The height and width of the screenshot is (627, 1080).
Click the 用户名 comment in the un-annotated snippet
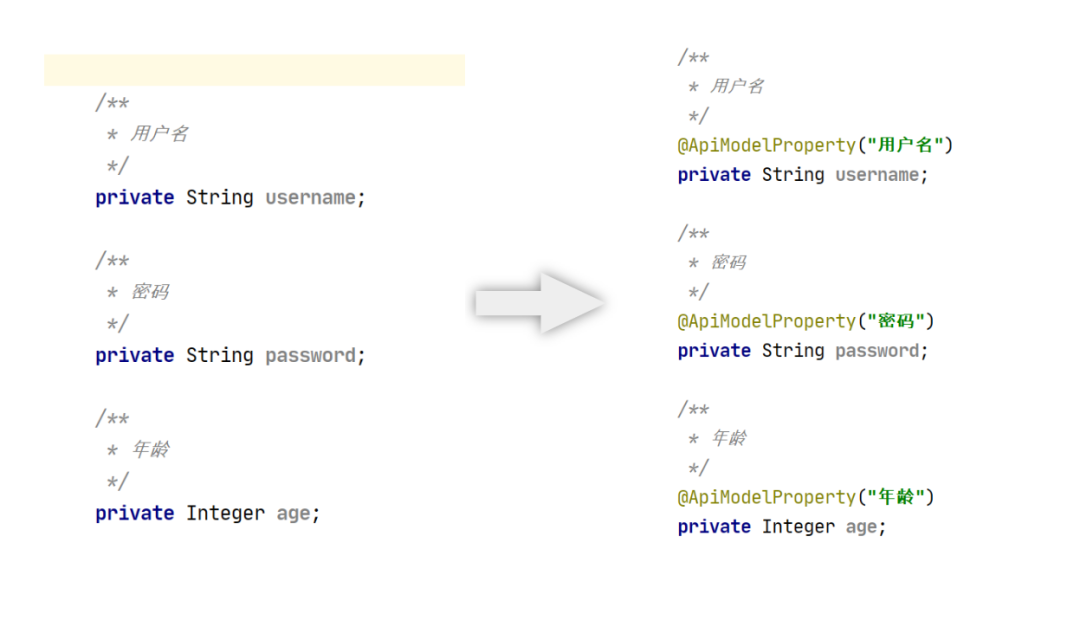159,134
